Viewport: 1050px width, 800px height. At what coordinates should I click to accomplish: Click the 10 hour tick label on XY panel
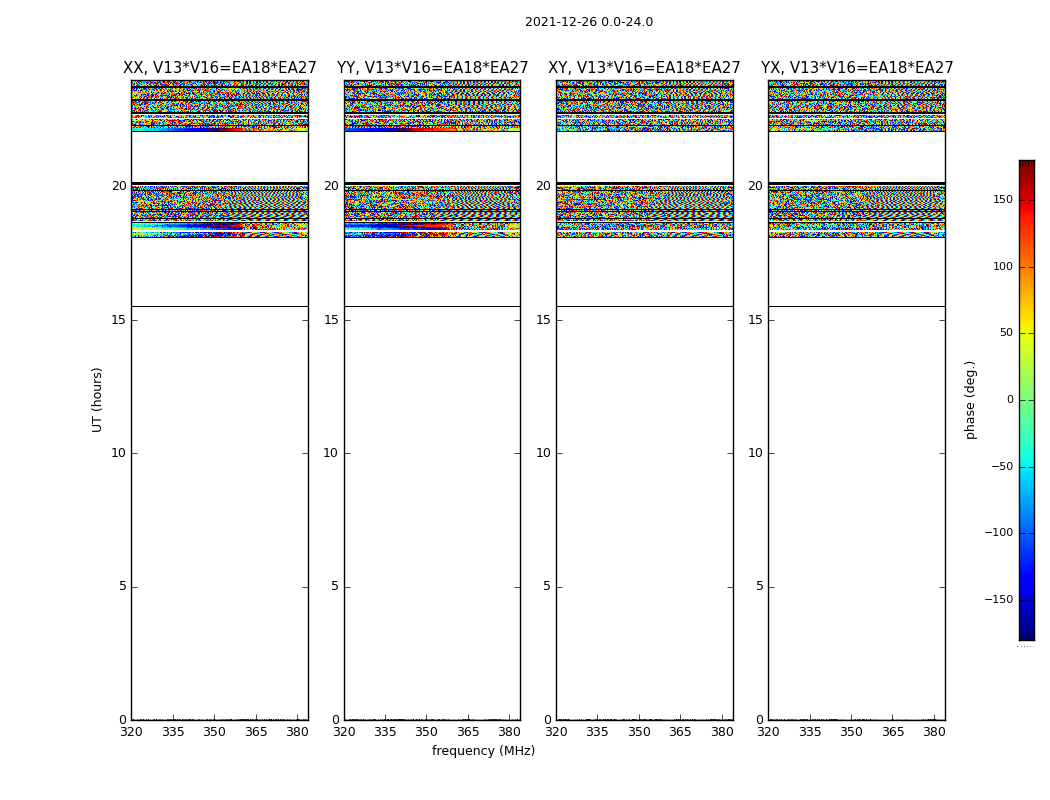[x=543, y=453]
